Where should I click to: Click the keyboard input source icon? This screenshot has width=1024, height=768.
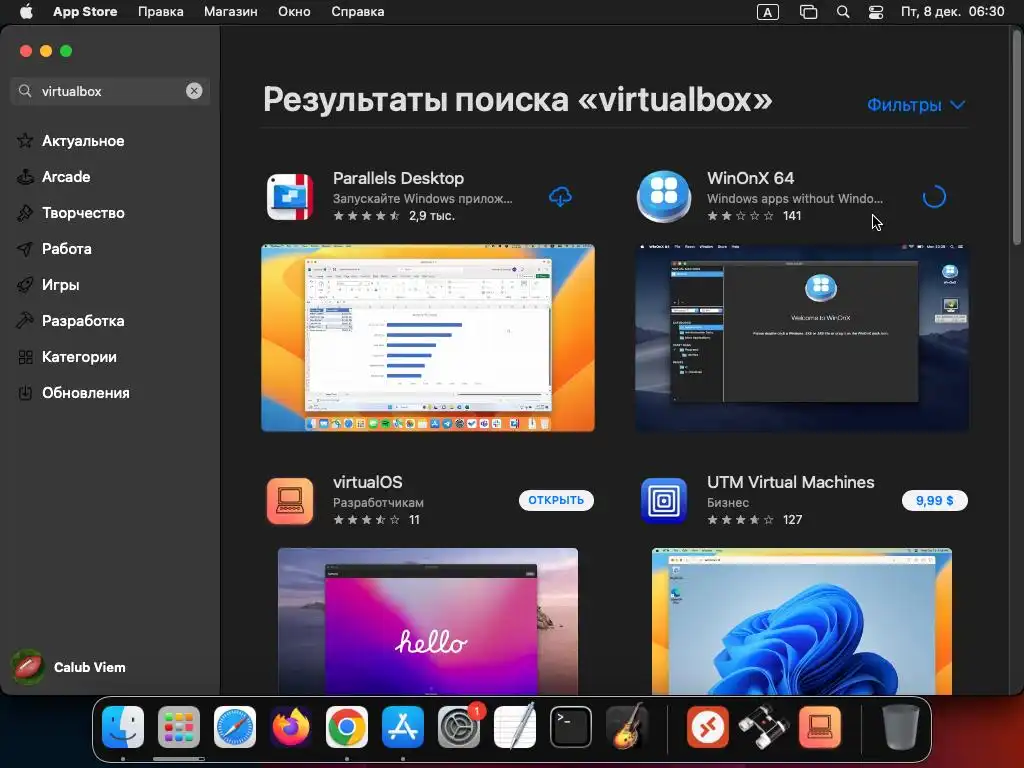tap(767, 12)
